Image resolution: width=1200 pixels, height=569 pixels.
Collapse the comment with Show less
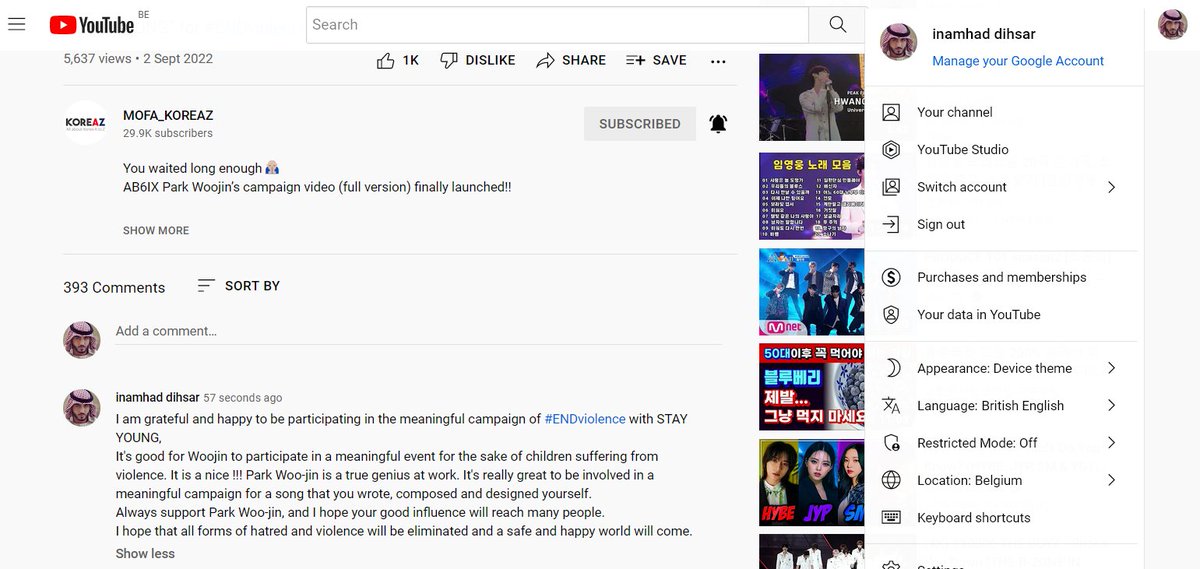pos(145,553)
